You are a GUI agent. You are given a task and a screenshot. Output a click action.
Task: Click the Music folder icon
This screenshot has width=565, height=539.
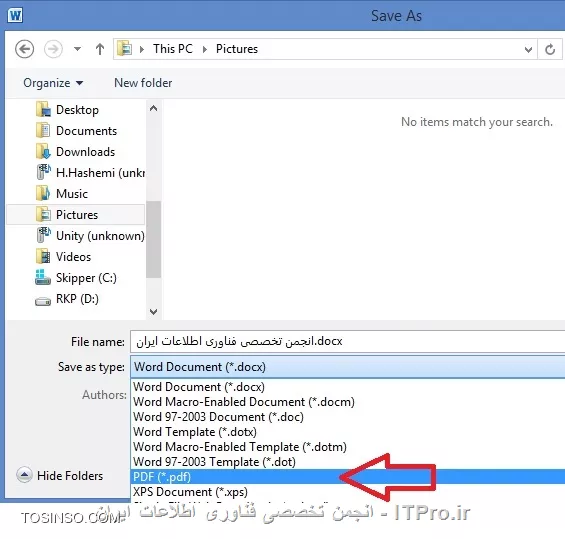pos(43,193)
